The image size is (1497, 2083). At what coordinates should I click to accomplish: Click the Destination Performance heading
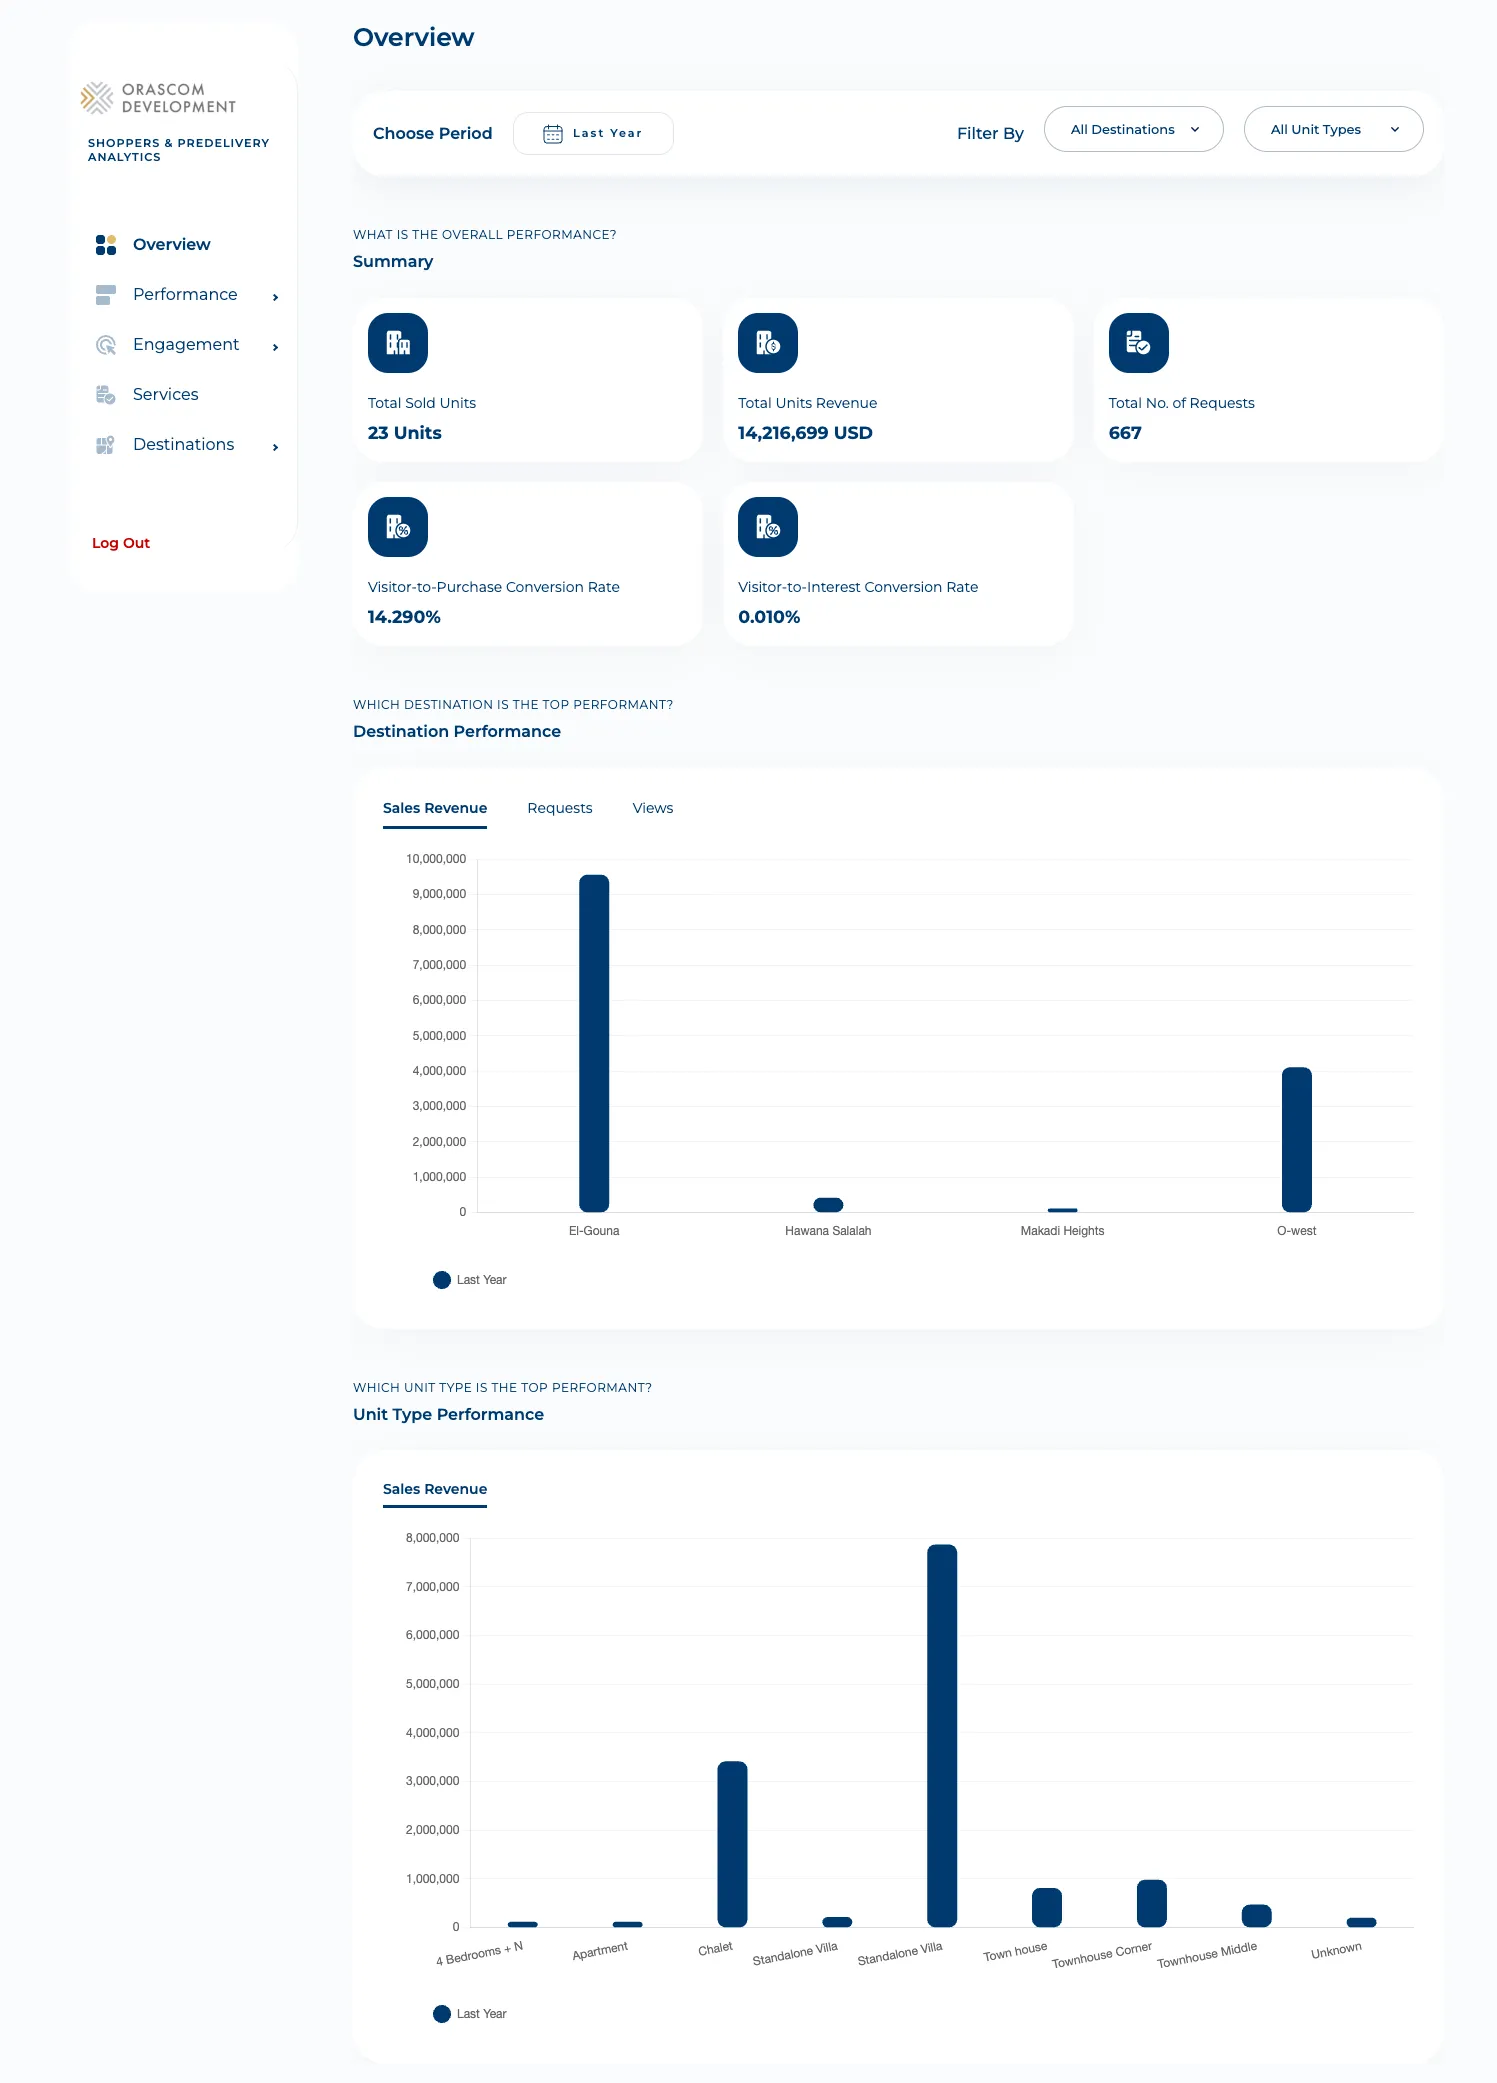pyautogui.click(x=457, y=732)
